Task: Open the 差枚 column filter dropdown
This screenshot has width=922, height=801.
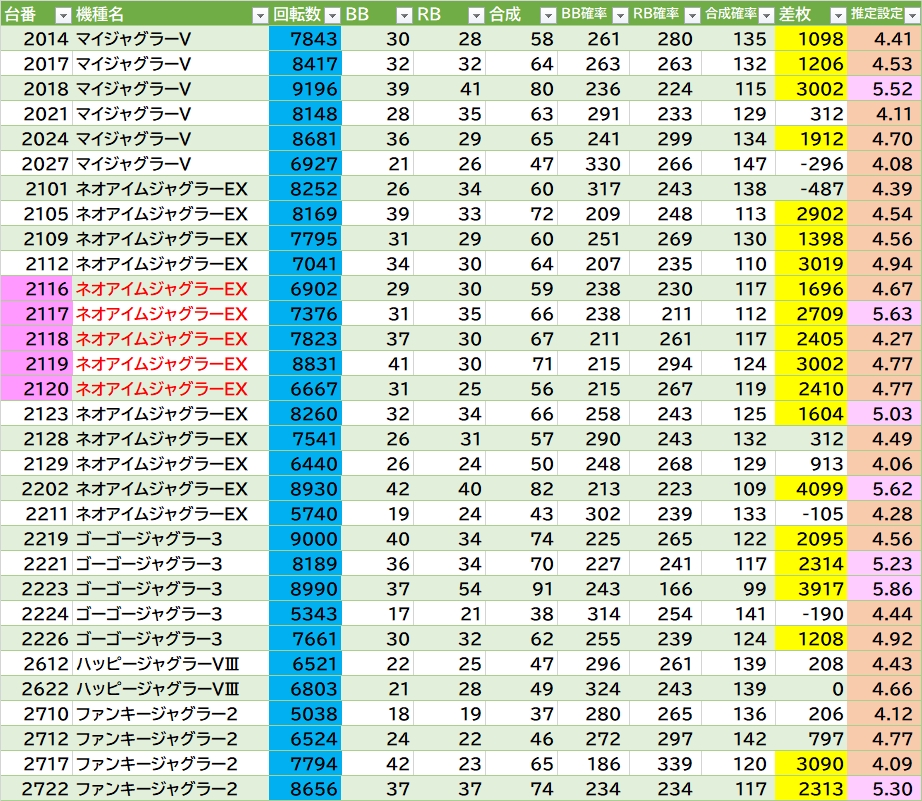Action: (x=837, y=15)
